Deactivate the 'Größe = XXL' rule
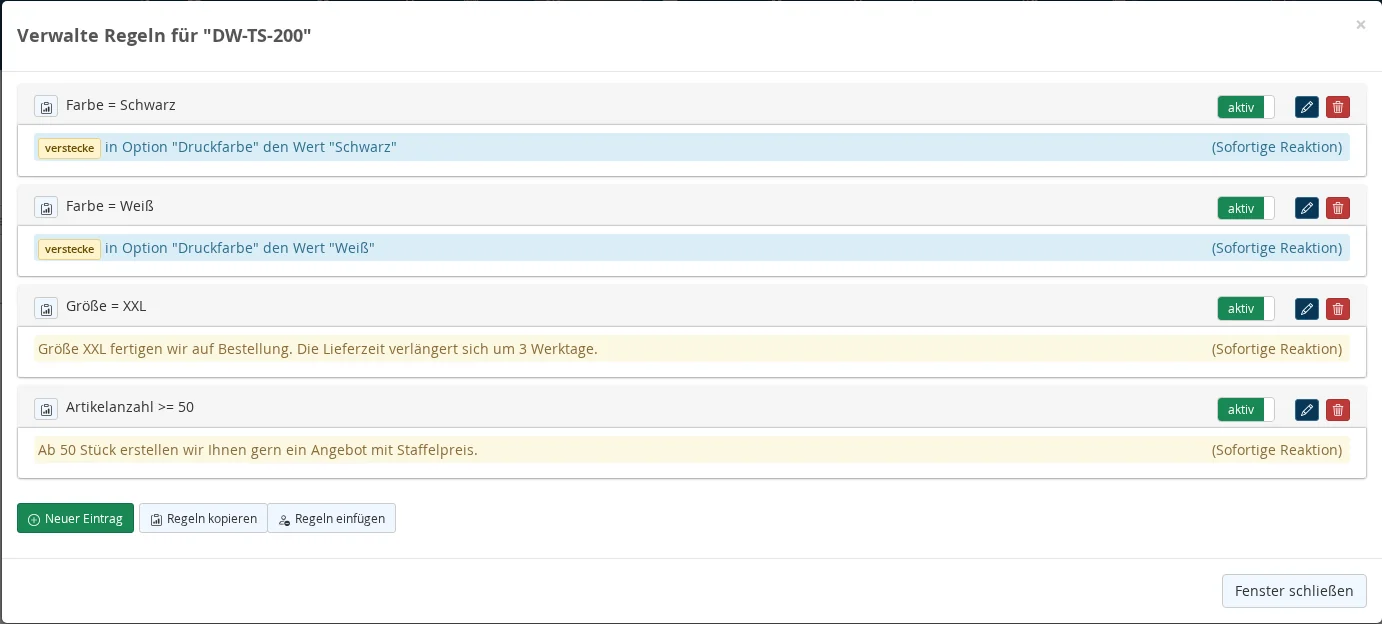The image size is (1382, 624). [x=1246, y=309]
